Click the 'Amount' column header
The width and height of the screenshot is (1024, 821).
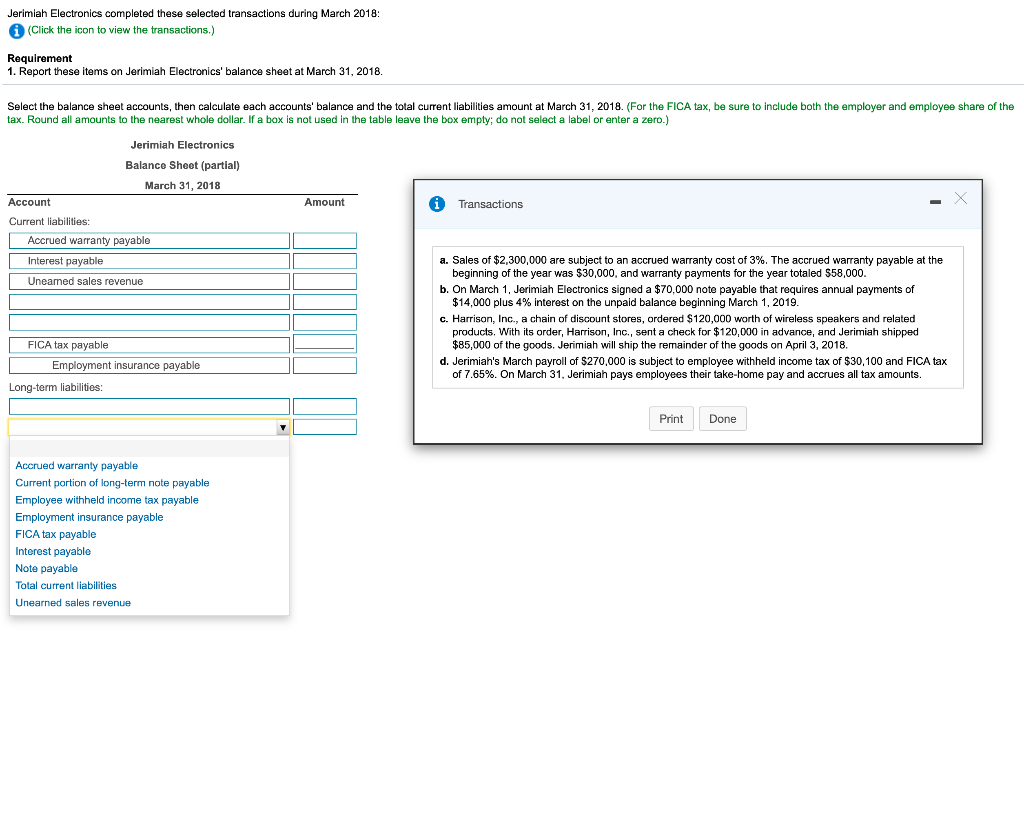coord(325,202)
